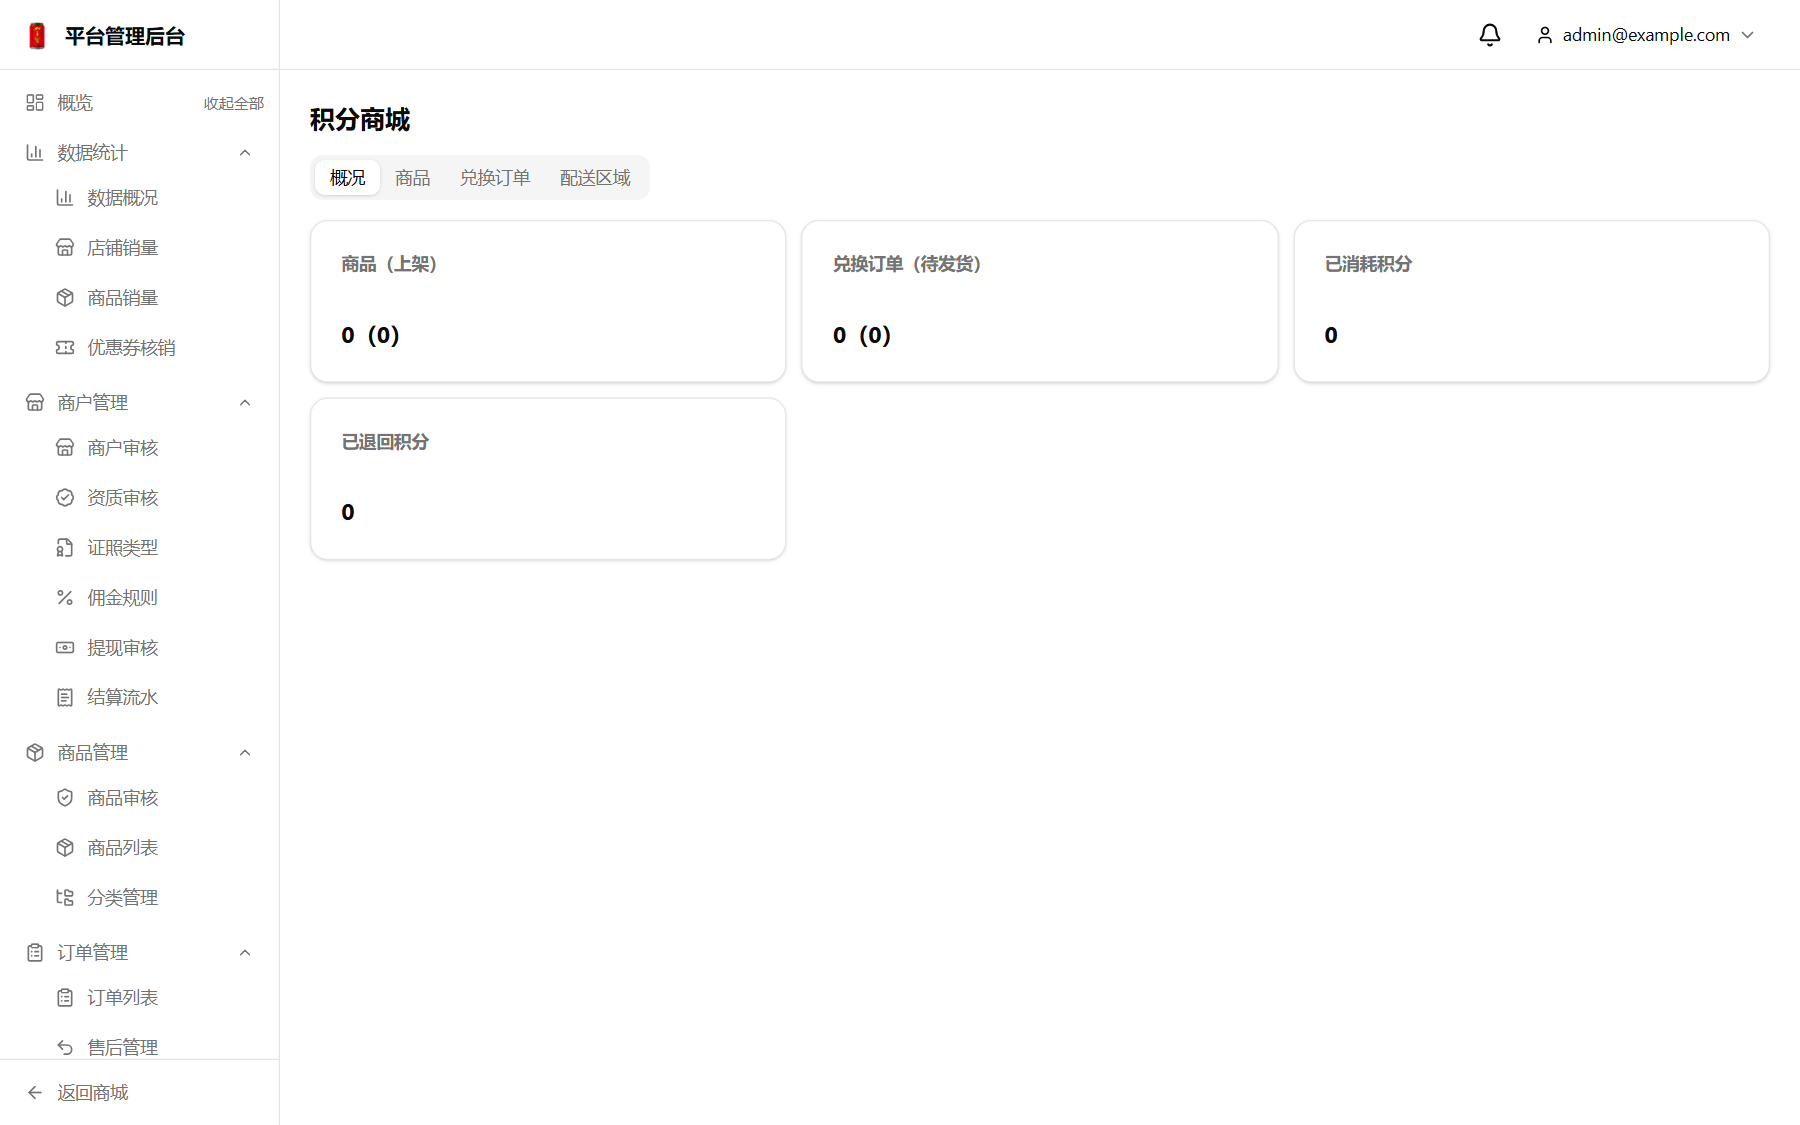Open the 兑换订单 tab

coord(495,177)
